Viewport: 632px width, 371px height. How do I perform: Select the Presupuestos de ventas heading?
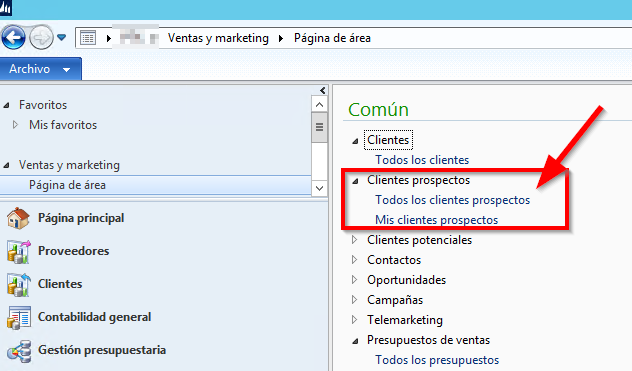point(428,340)
